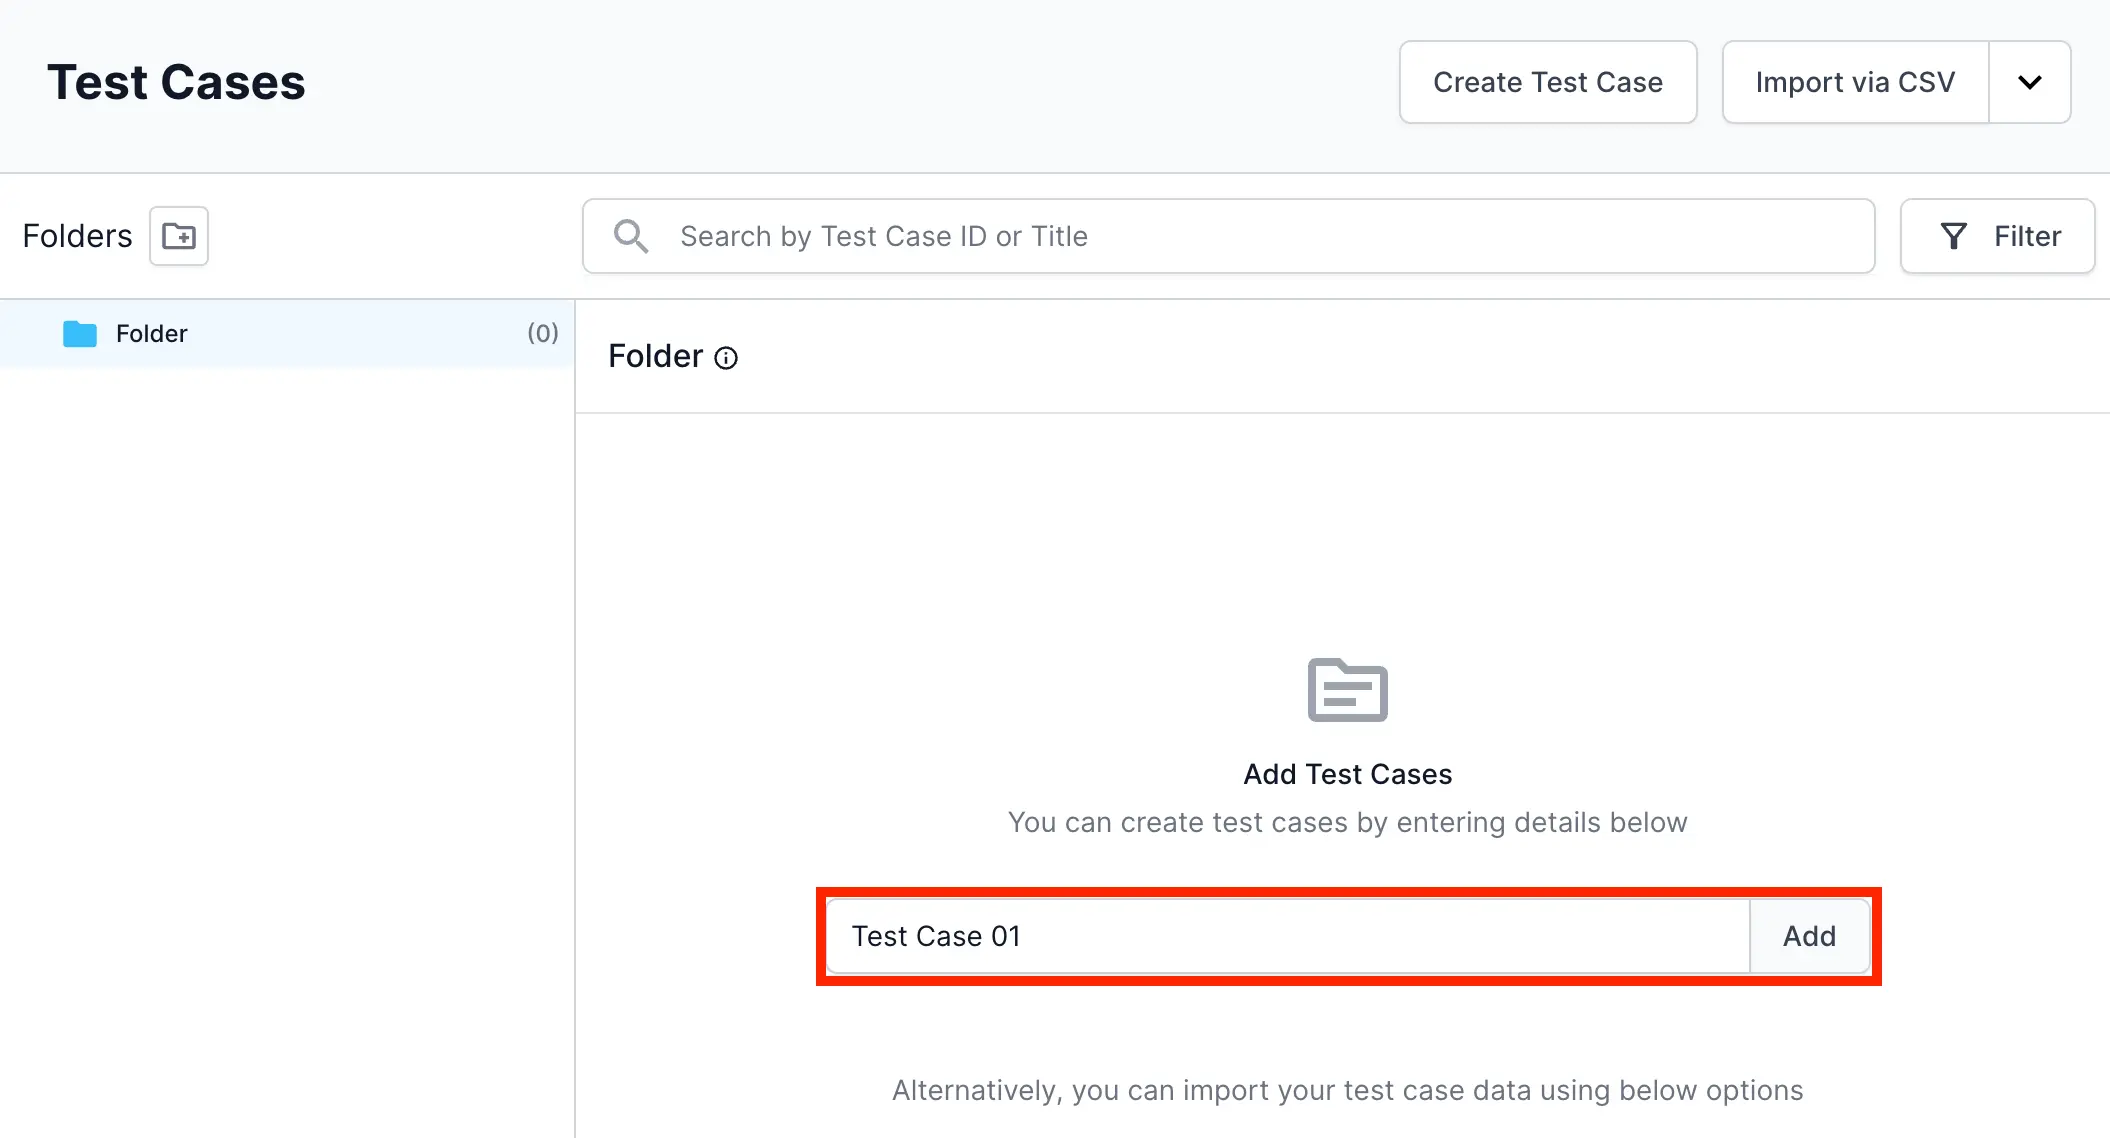Image resolution: width=2110 pixels, height=1138 pixels.
Task: Click the Import via CSV button
Action: point(1855,82)
